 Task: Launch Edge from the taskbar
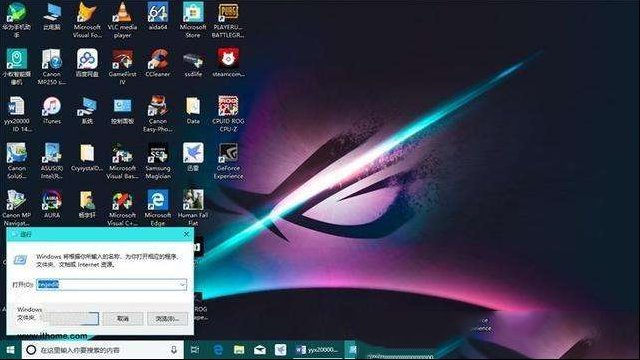(x=218, y=350)
